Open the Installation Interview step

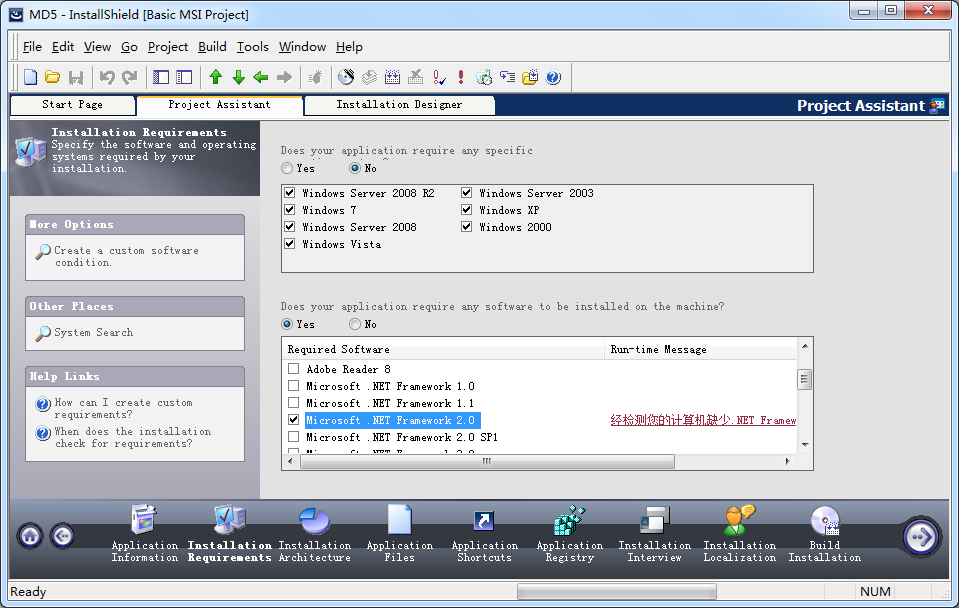coord(654,533)
